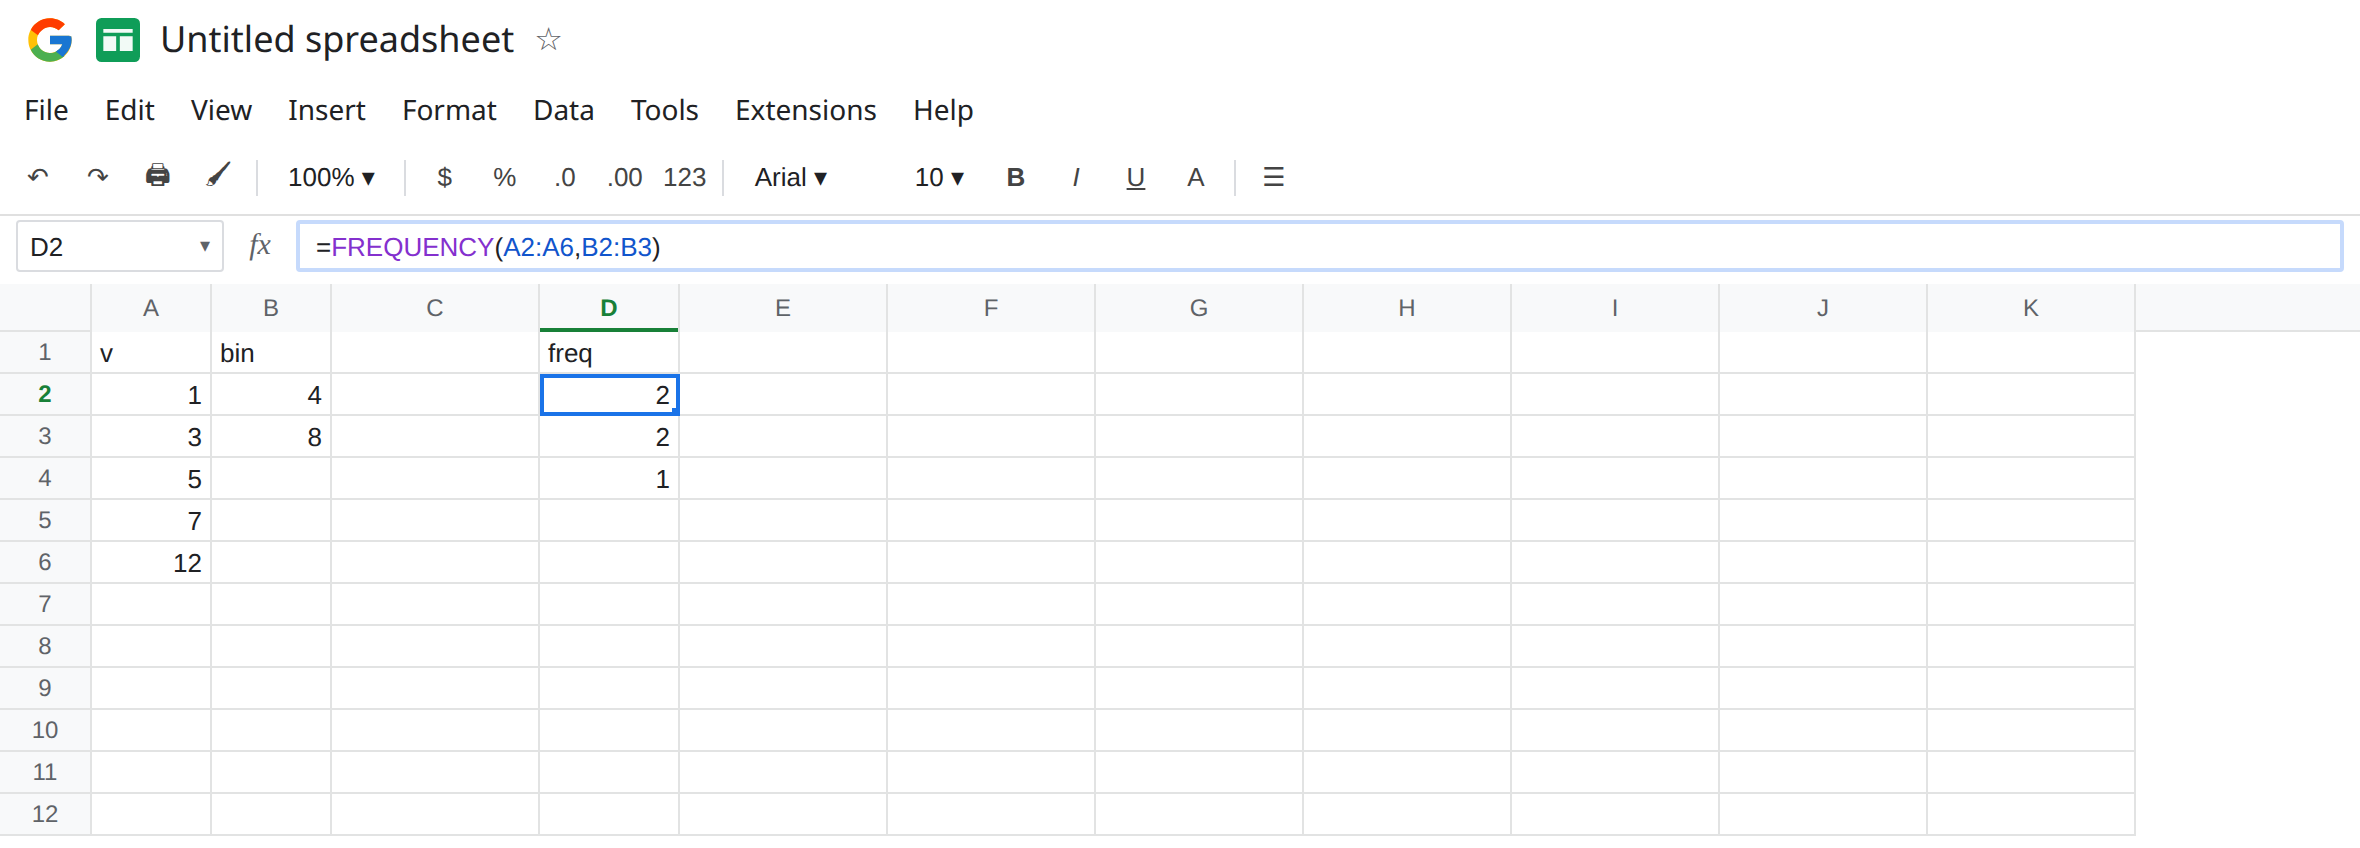Open the File menu
The width and height of the screenshot is (2360, 848).
[46, 110]
